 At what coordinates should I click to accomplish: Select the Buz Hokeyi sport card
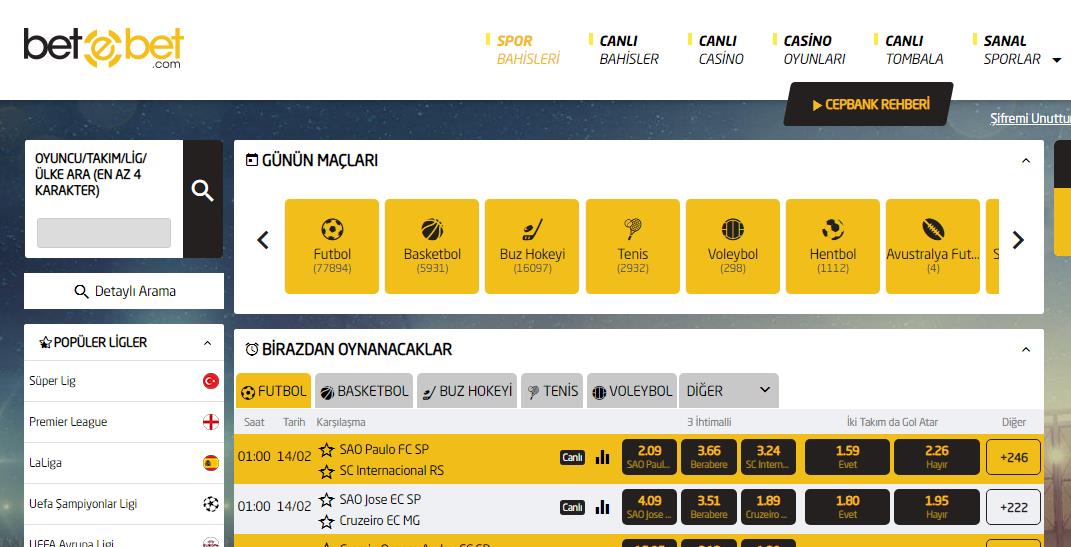[x=532, y=247]
